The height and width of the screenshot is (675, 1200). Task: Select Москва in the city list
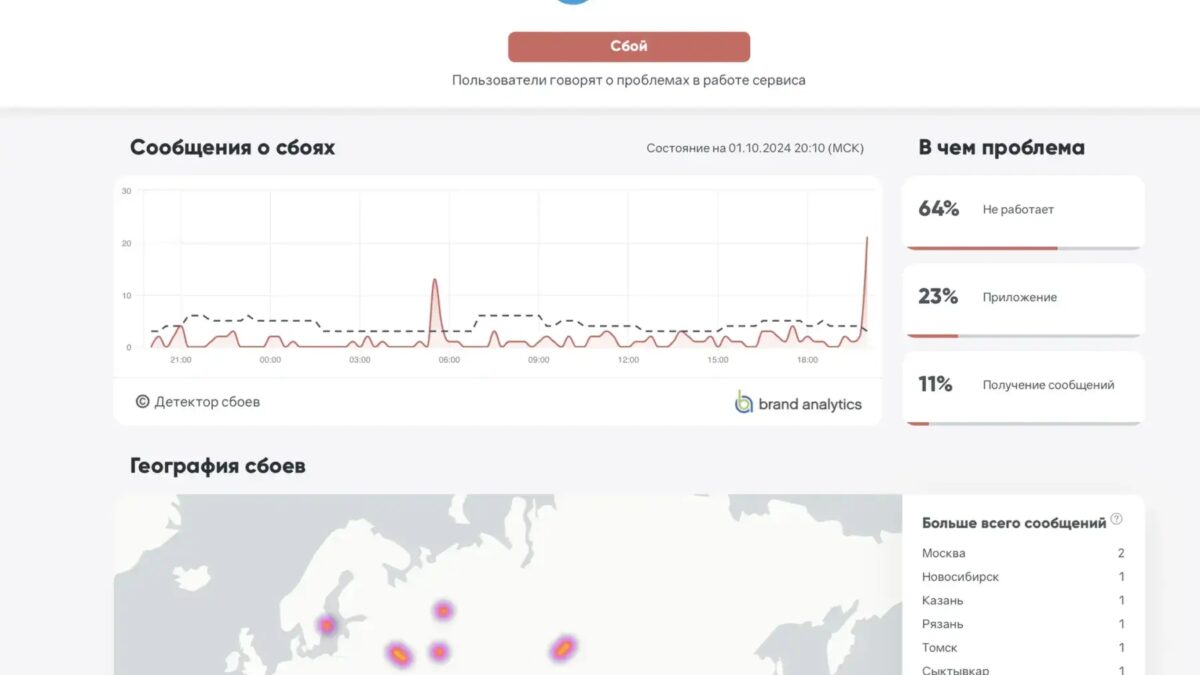click(944, 553)
